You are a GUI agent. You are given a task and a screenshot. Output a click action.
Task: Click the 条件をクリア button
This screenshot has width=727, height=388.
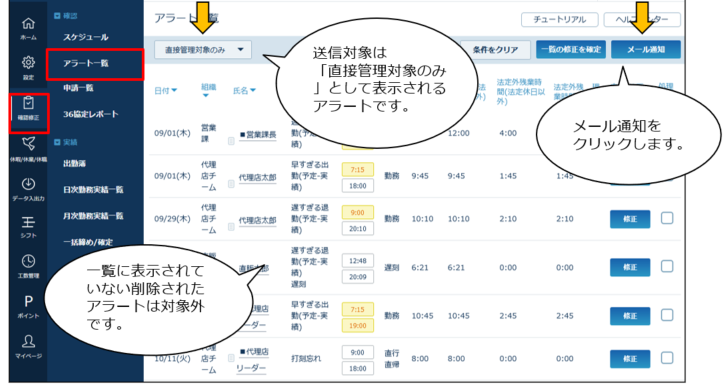pyautogui.click(x=495, y=50)
